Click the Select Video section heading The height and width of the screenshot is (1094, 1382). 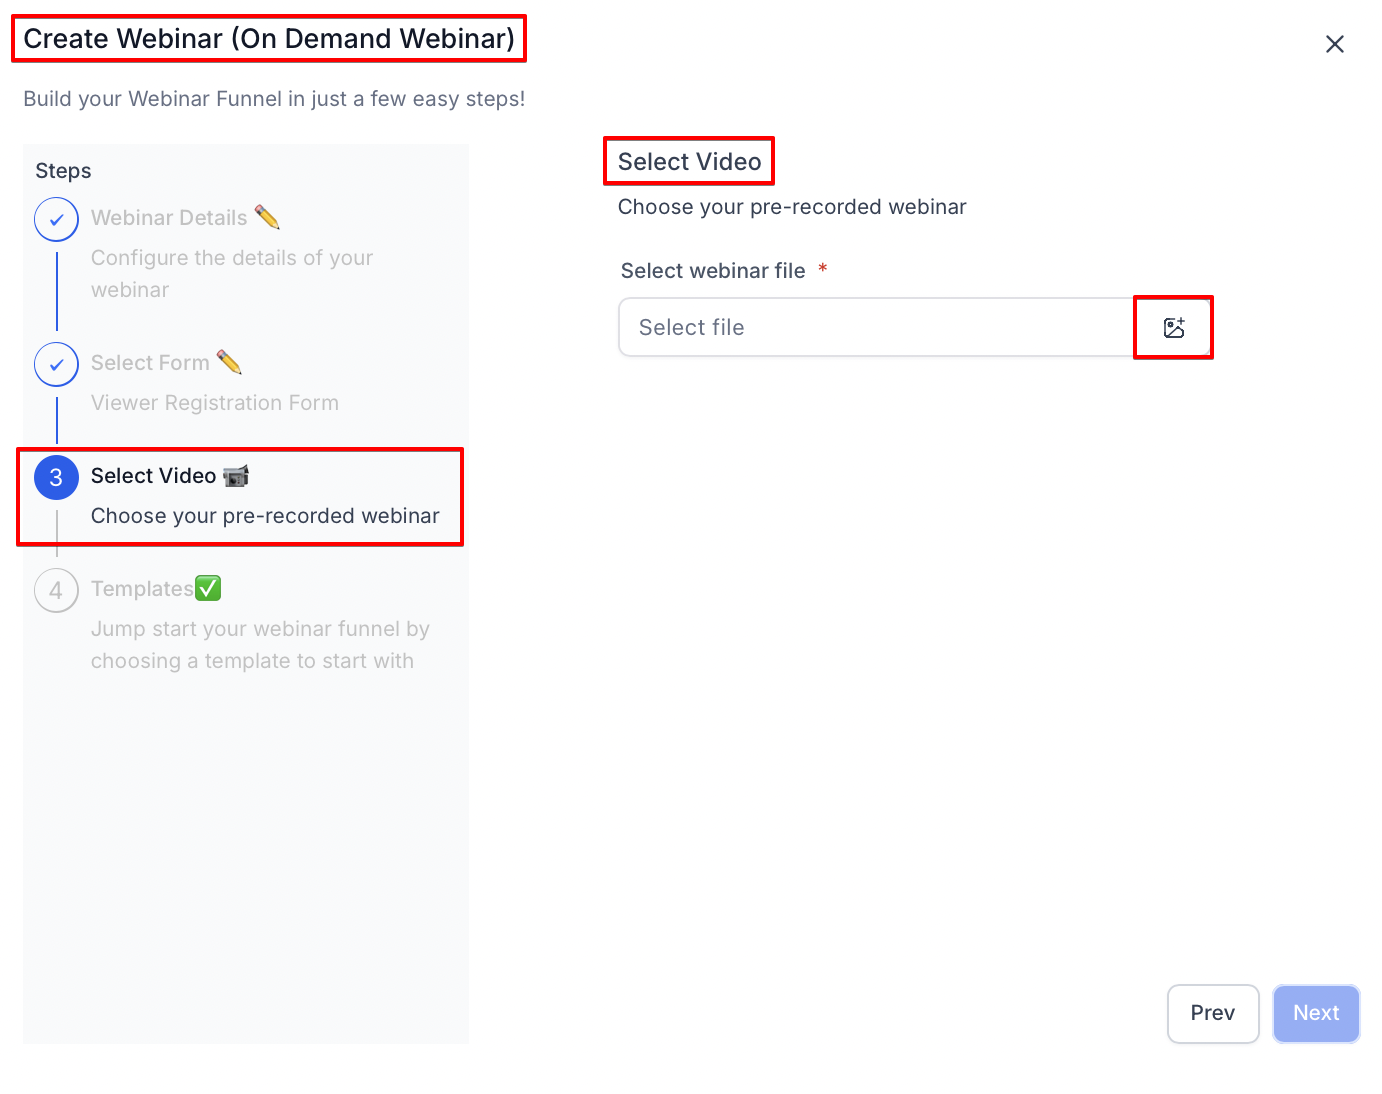[x=689, y=162]
